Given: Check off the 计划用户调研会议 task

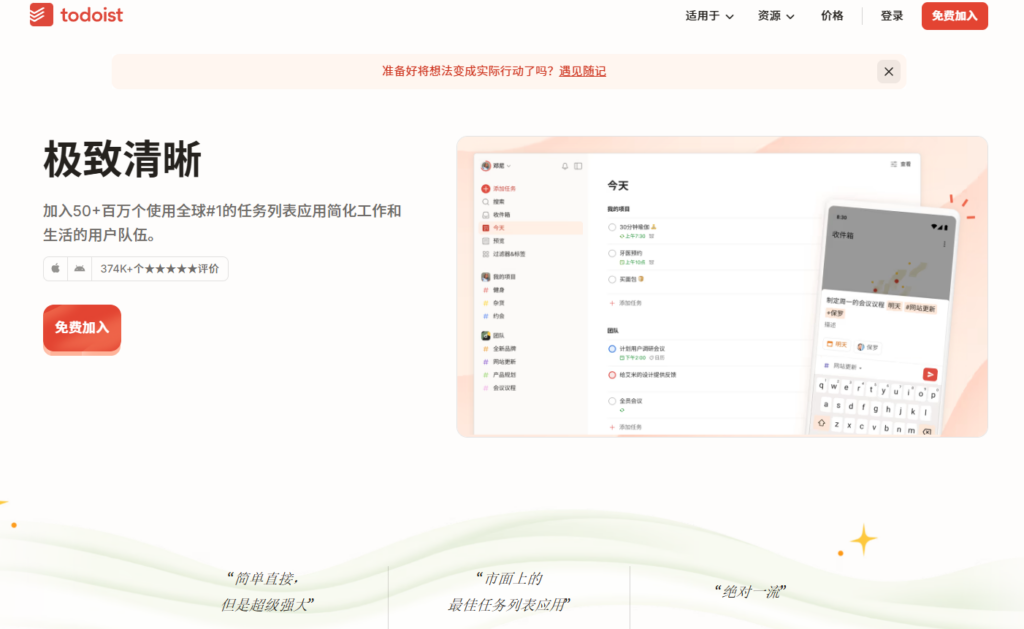Looking at the screenshot, I should 612,349.
